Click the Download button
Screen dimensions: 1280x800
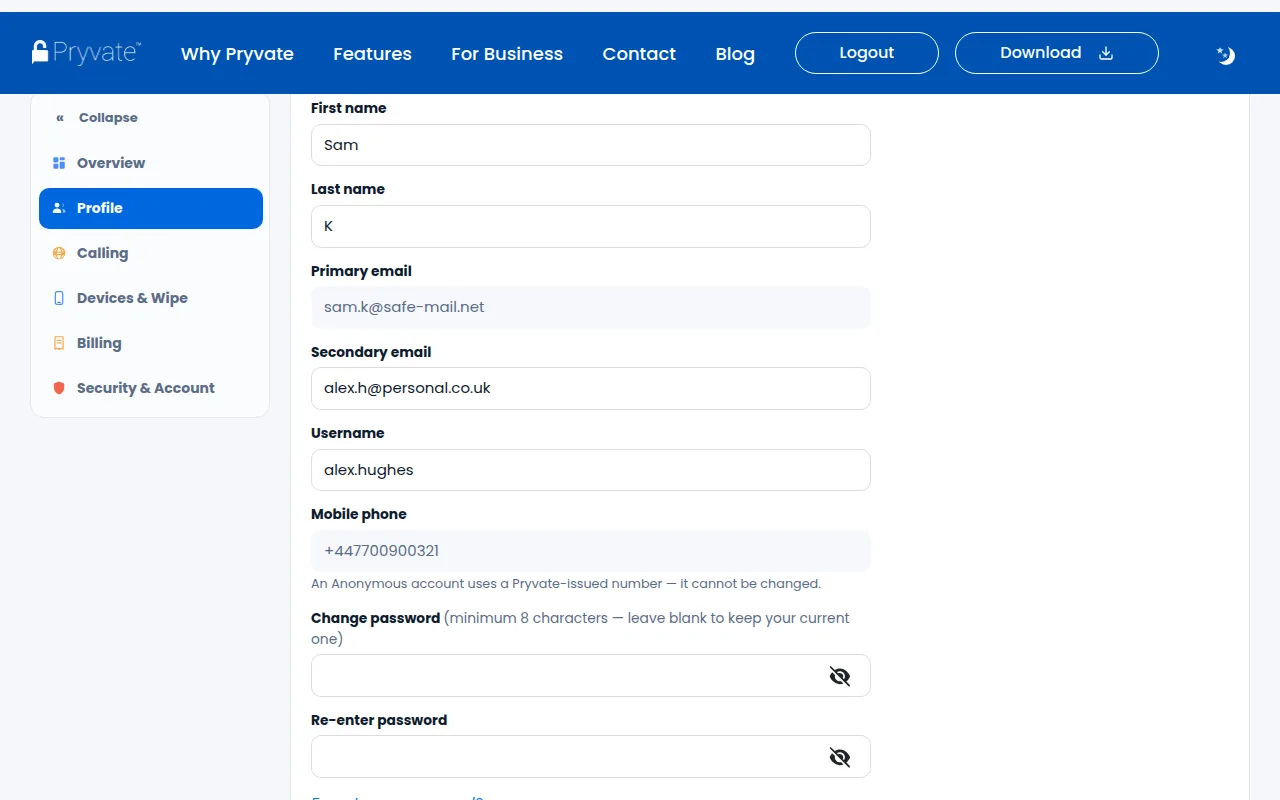pos(1057,53)
